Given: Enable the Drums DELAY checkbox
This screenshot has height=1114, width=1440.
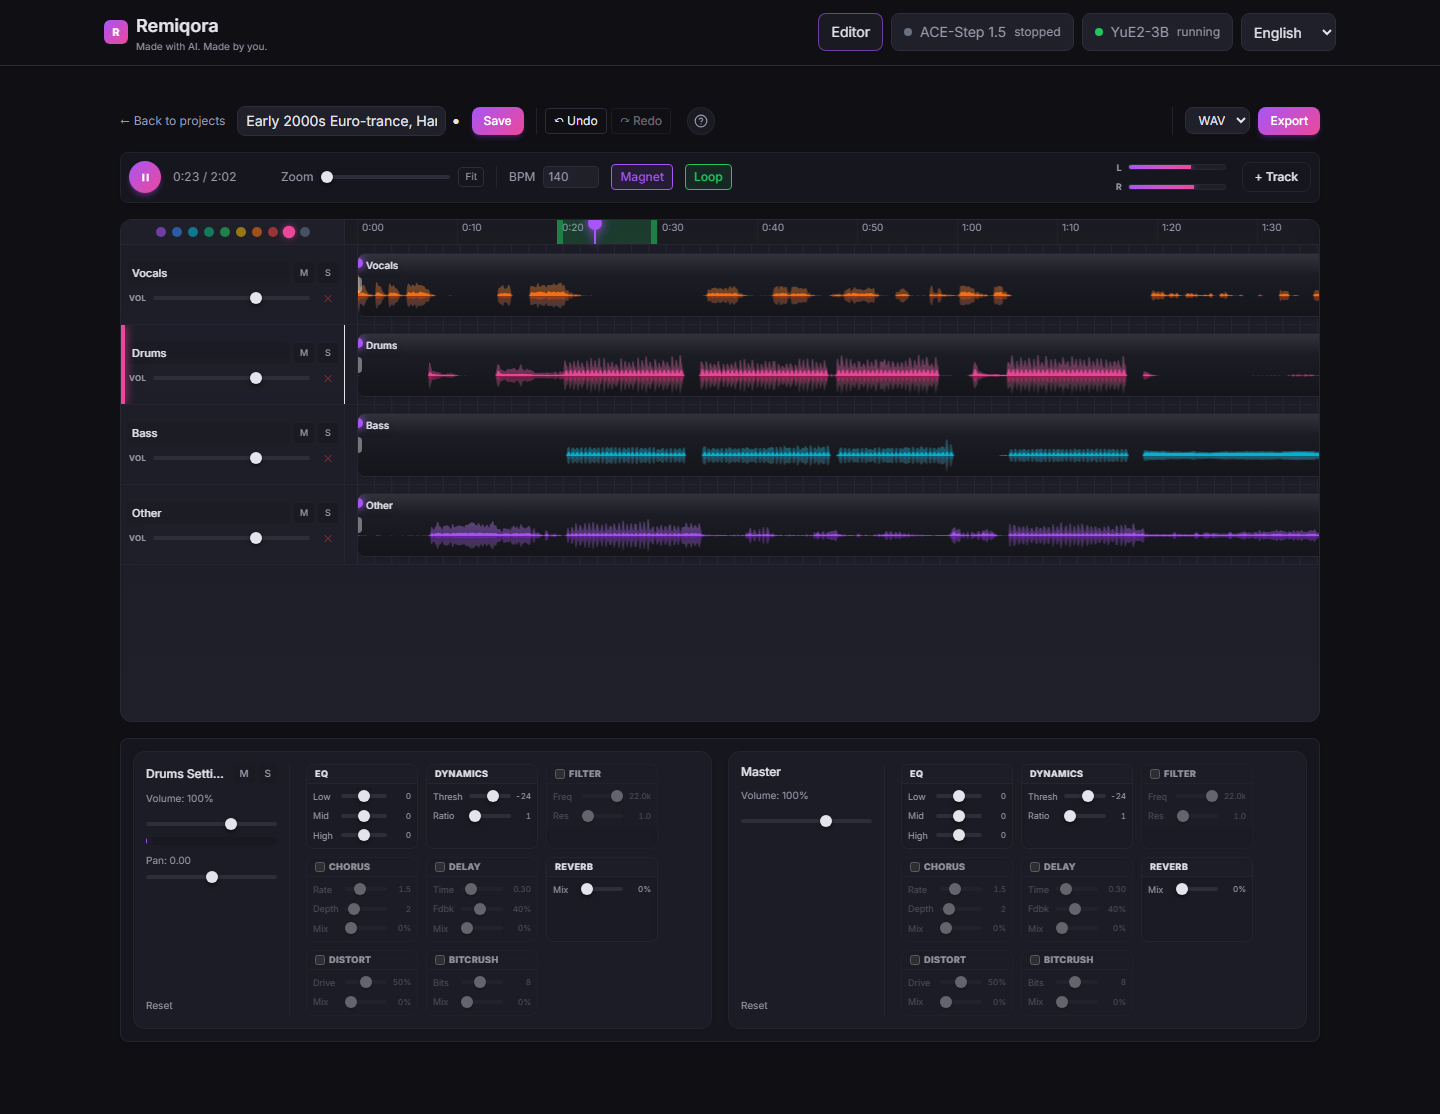Looking at the screenshot, I should (440, 867).
